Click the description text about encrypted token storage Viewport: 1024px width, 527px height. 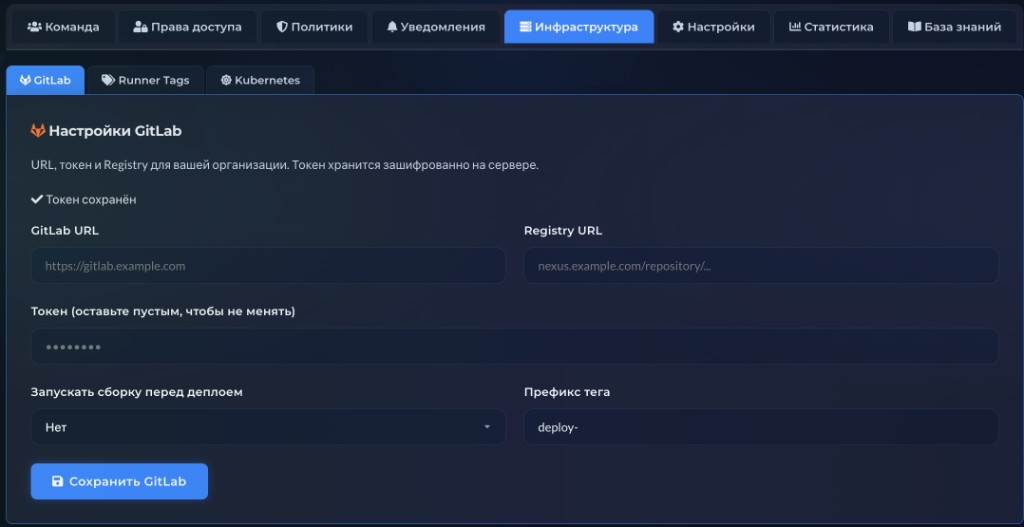click(285, 165)
